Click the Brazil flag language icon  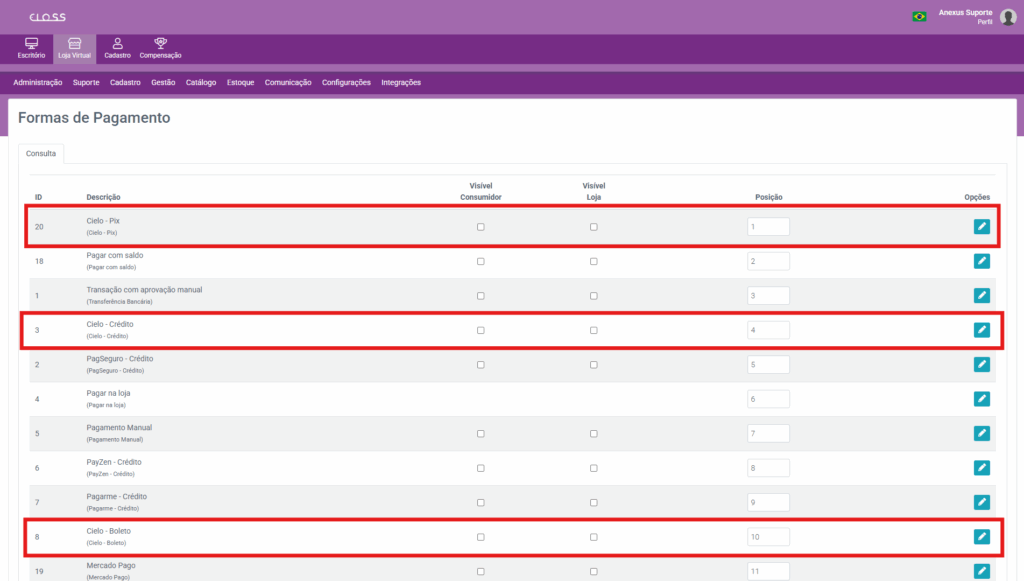(918, 16)
